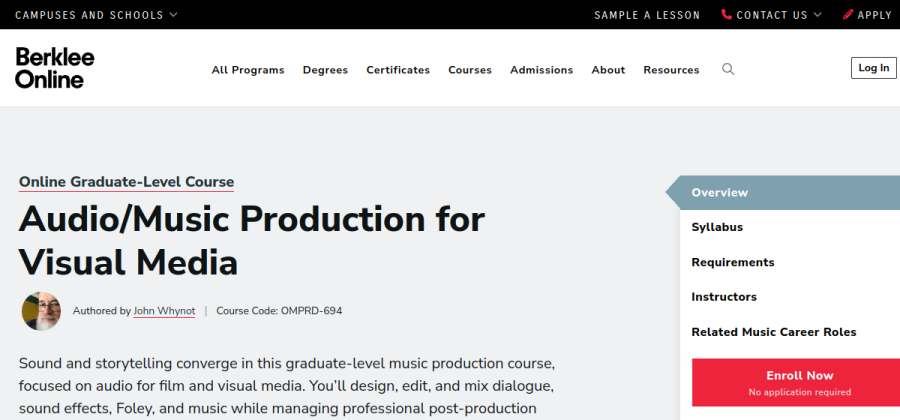Click the red phone icon

click(x=727, y=14)
